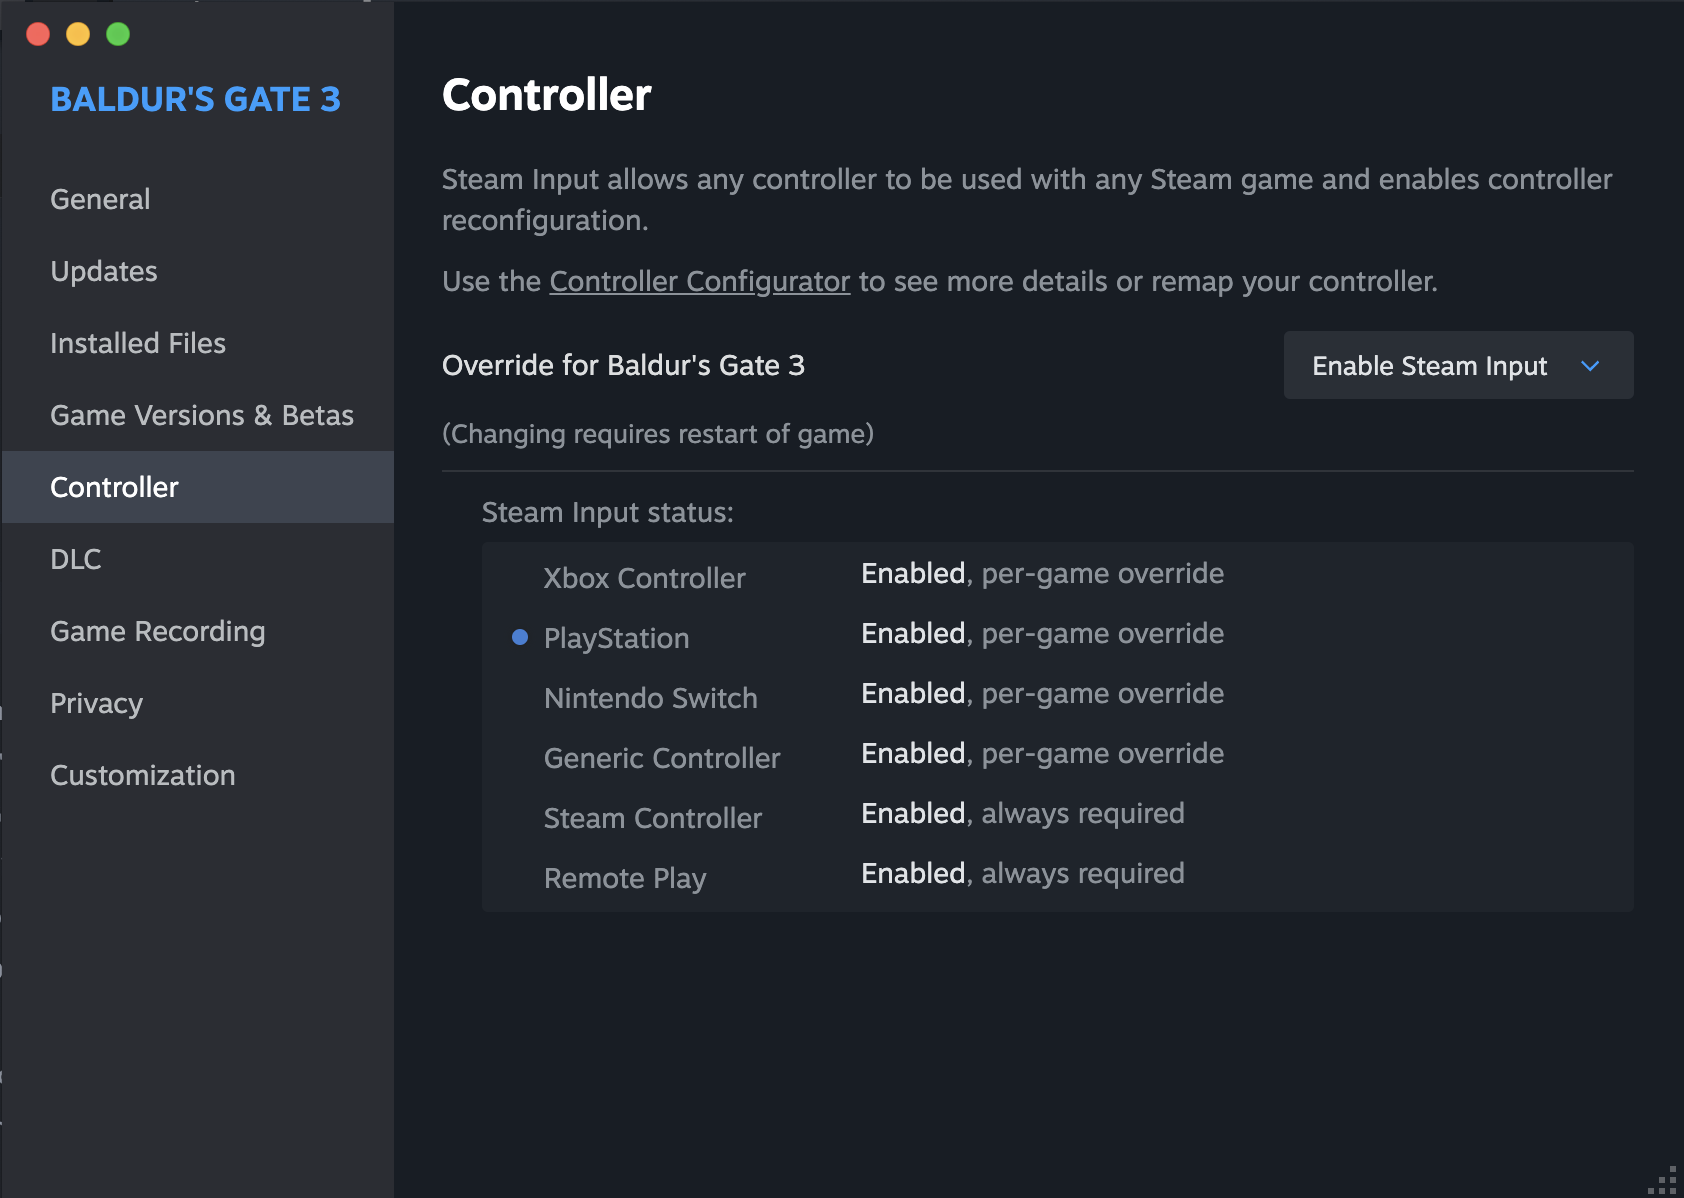
Task: Click the Controller Configurator link
Action: click(699, 281)
